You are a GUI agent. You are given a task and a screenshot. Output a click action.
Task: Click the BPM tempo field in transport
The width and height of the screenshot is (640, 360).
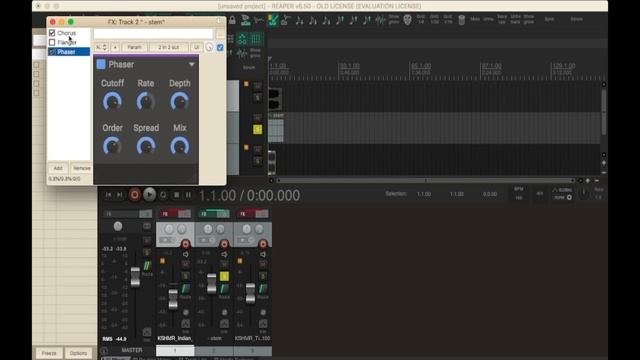pos(519,193)
